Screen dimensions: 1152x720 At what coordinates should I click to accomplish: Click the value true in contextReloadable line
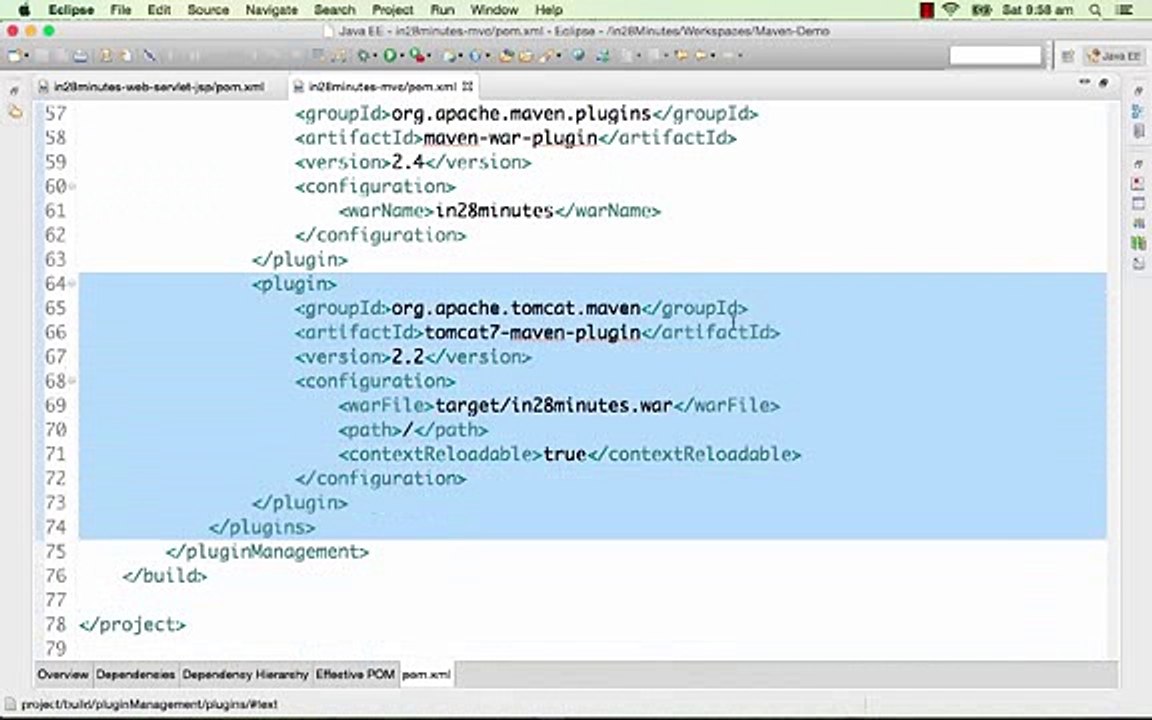click(x=565, y=454)
